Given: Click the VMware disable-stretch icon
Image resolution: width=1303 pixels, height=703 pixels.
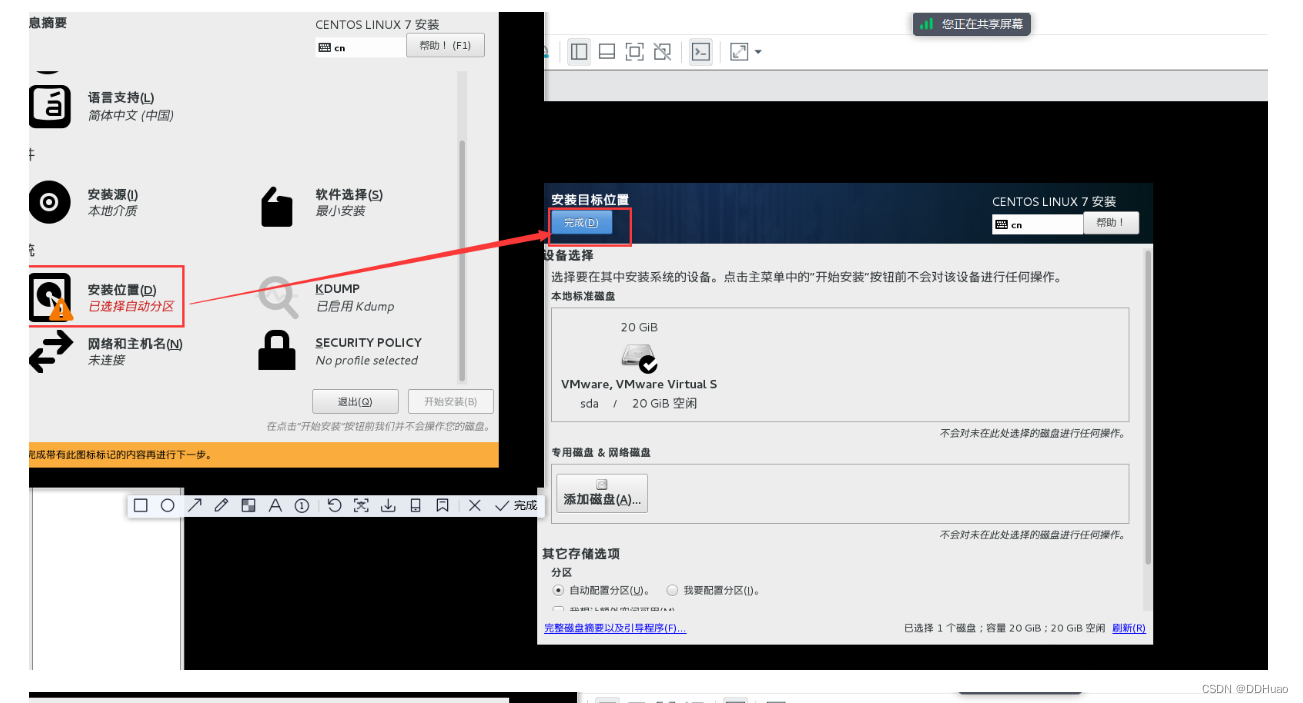Looking at the screenshot, I should pyautogui.click(x=661, y=52).
